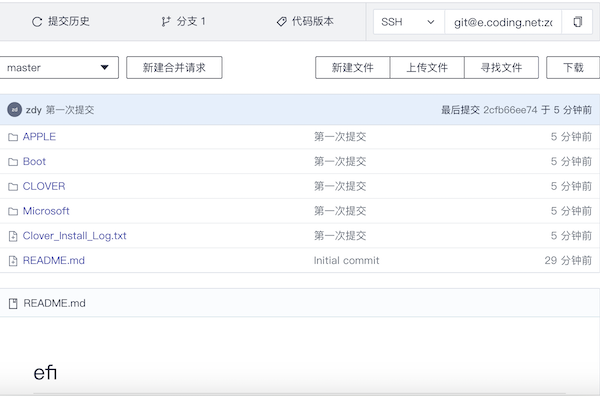Screen dimensions: 600x396
Task: Click the git@e.coding.net URL field
Action: pyautogui.click(x=503, y=22)
